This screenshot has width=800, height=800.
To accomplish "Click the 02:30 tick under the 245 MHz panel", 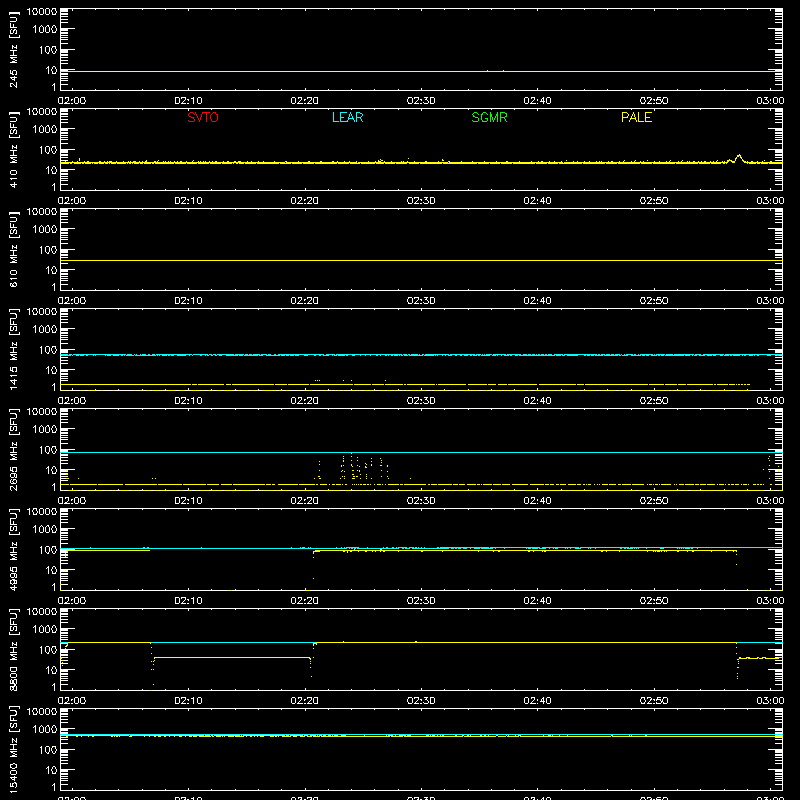I will point(421,101).
